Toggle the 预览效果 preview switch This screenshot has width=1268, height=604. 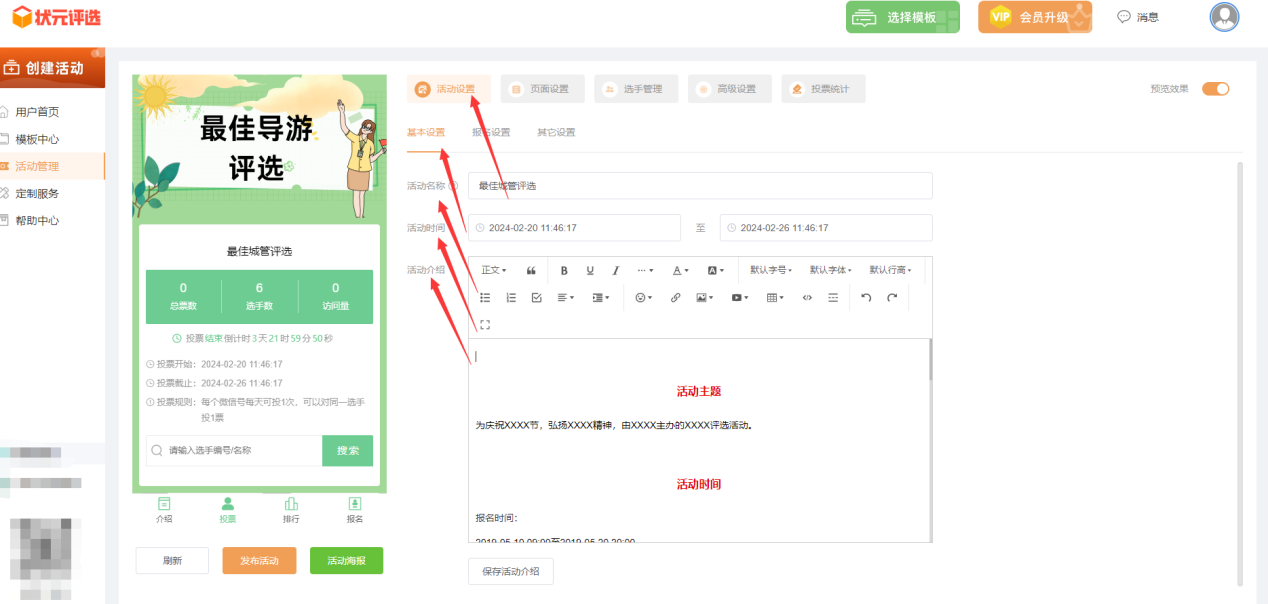pos(1215,89)
